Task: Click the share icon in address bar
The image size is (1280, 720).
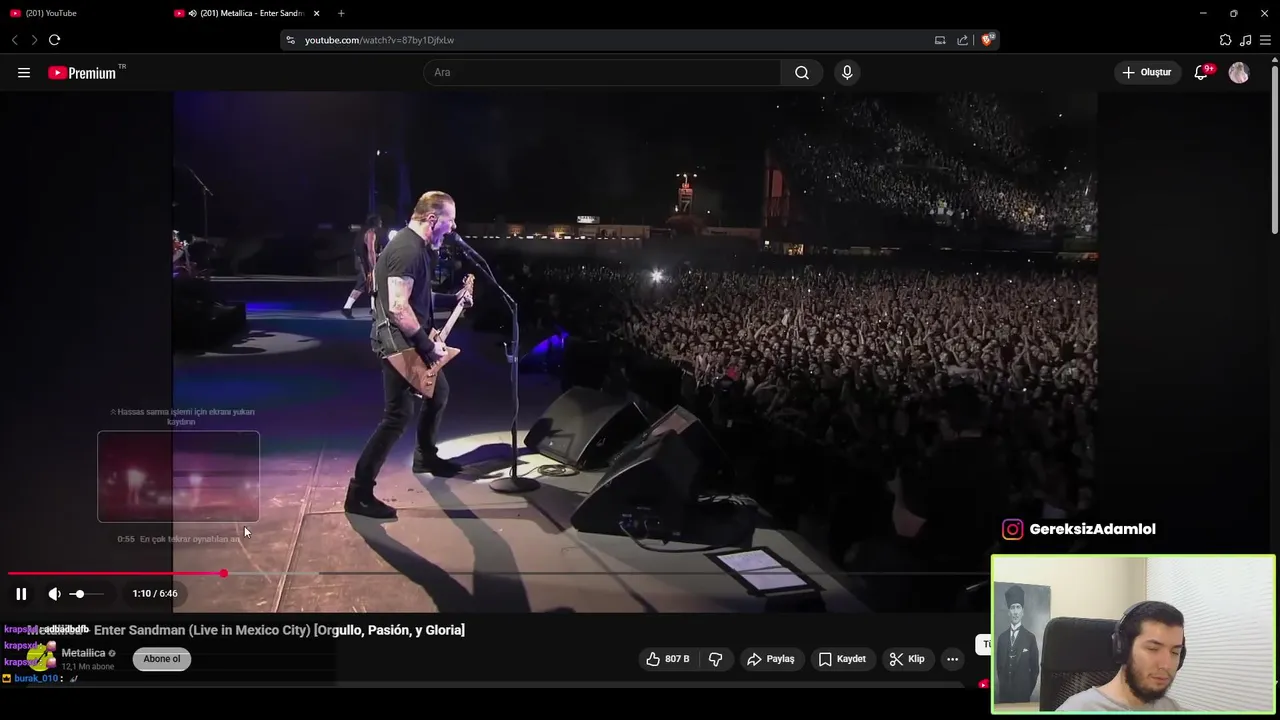Action: coord(962,40)
